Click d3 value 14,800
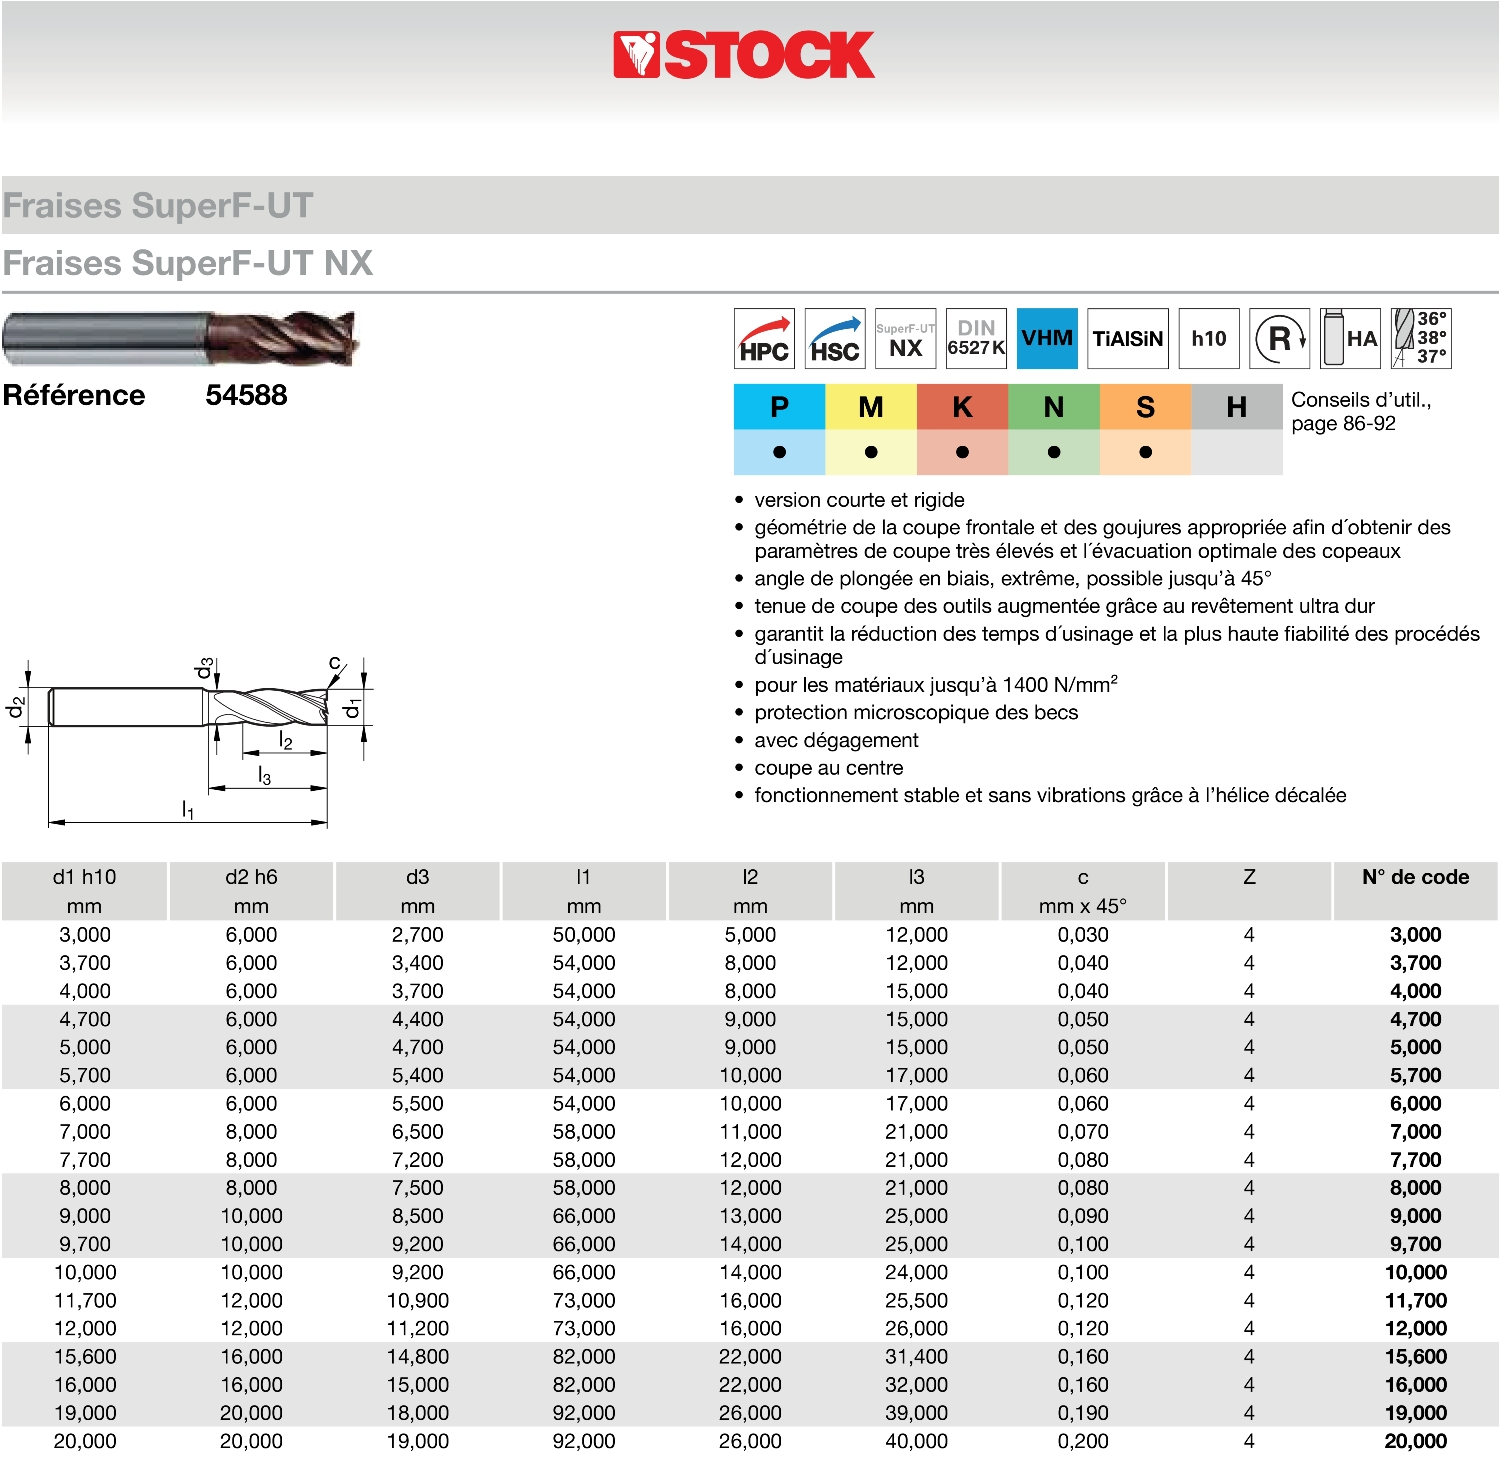Viewport: 1500px width, 1463px height. click(418, 1357)
